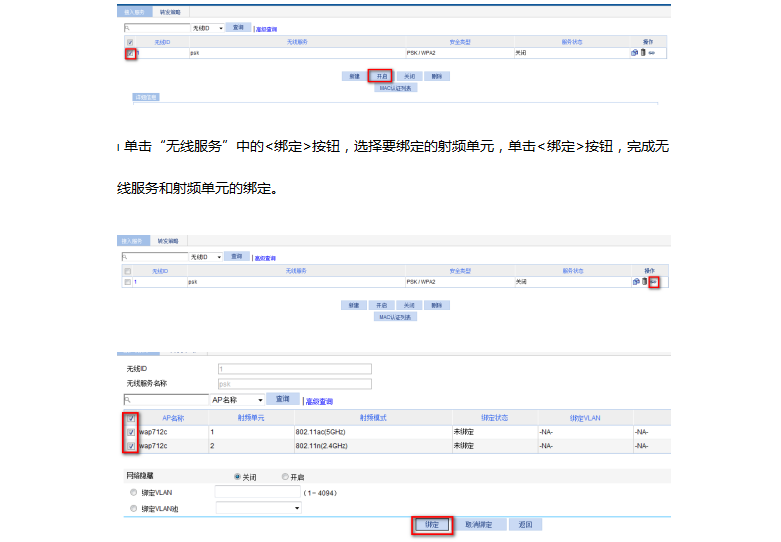Select 开启 radio for 网络隐藏
781x542 pixels.
click(x=285, y=477)
